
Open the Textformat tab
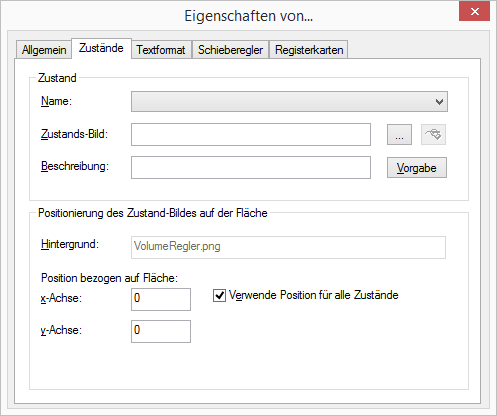pyautogui.click(x=161, y=50)
